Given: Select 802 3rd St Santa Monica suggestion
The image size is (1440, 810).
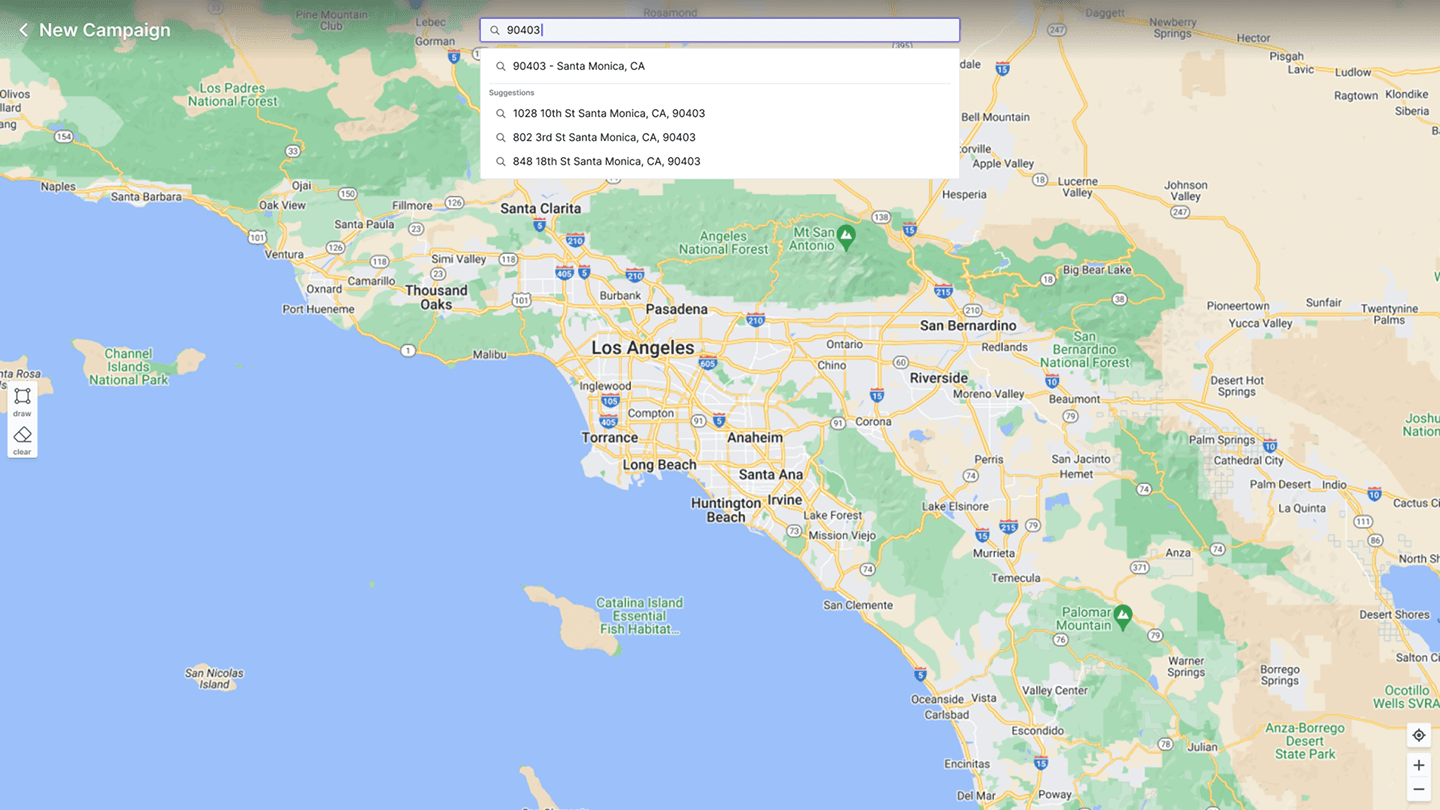Looking at the screenshot, I should [720, 137].
